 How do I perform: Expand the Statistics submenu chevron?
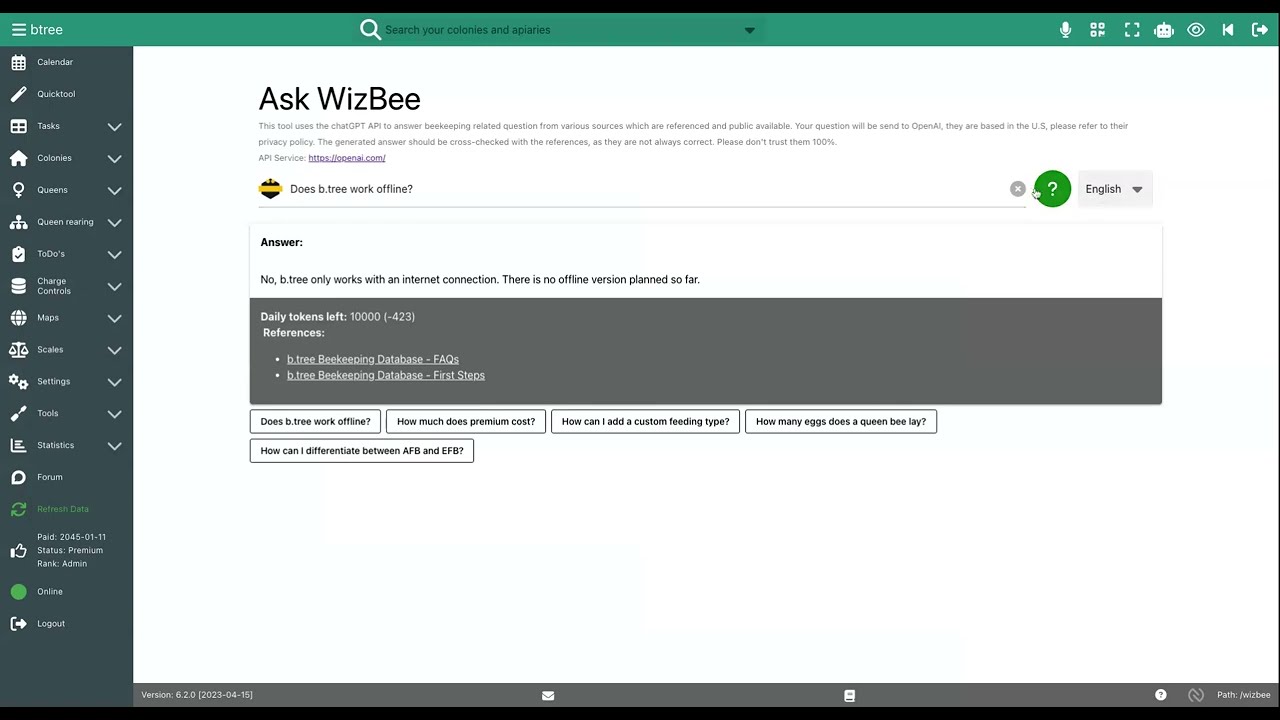(115, 446)
